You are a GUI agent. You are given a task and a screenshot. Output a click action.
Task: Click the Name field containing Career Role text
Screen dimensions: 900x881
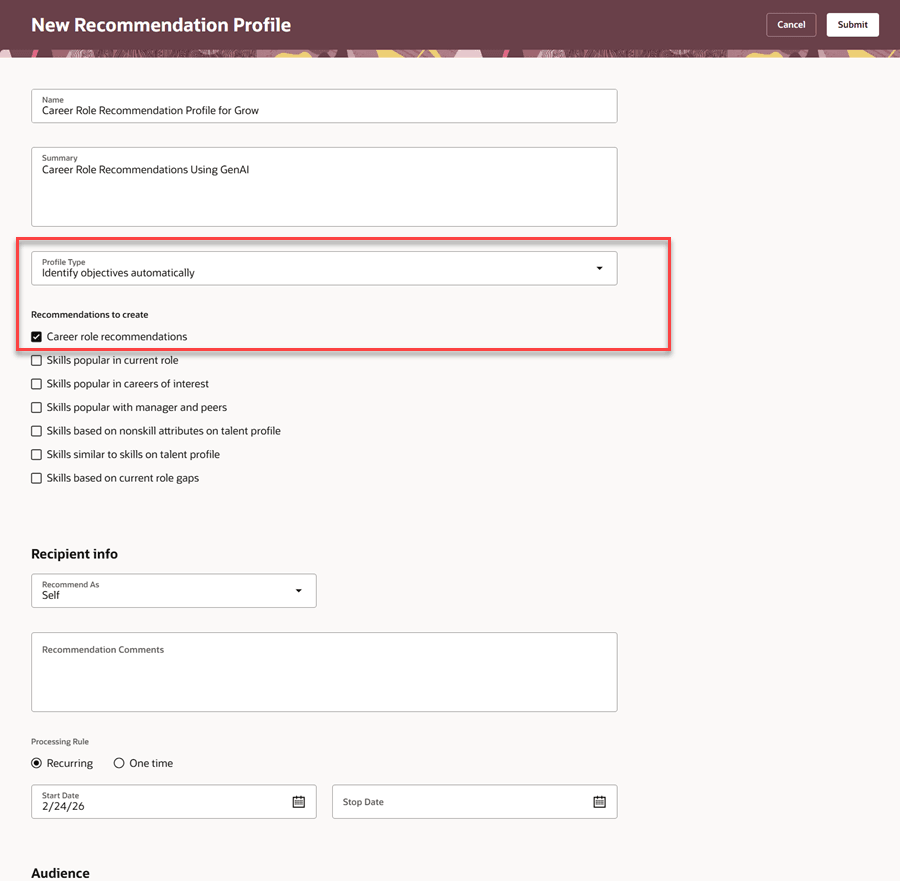324,106
